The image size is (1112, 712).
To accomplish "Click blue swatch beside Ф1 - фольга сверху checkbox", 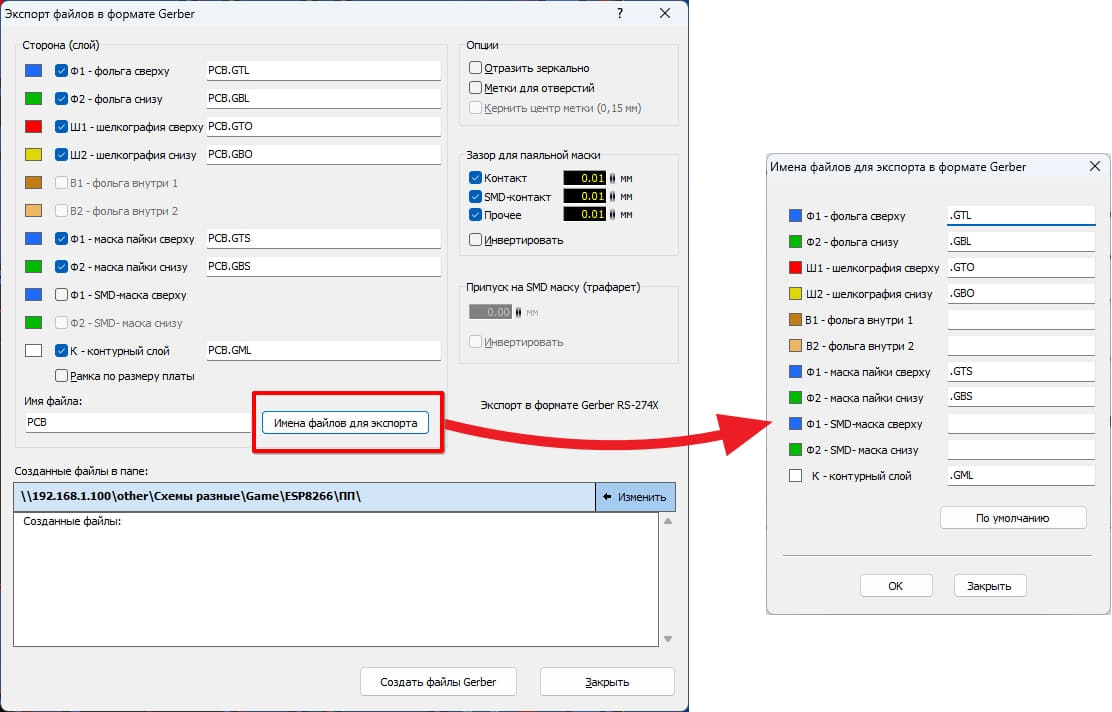I will [x=33, y=71].
